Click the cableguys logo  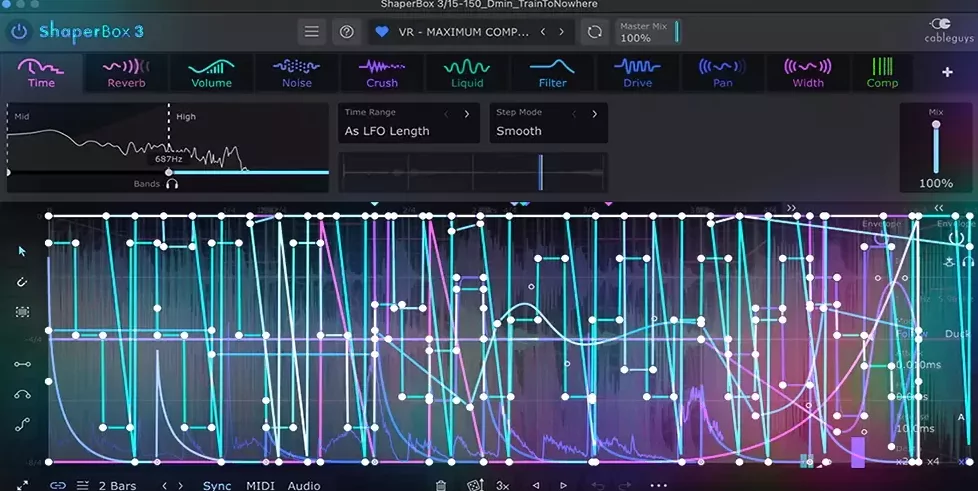(948, 31)
